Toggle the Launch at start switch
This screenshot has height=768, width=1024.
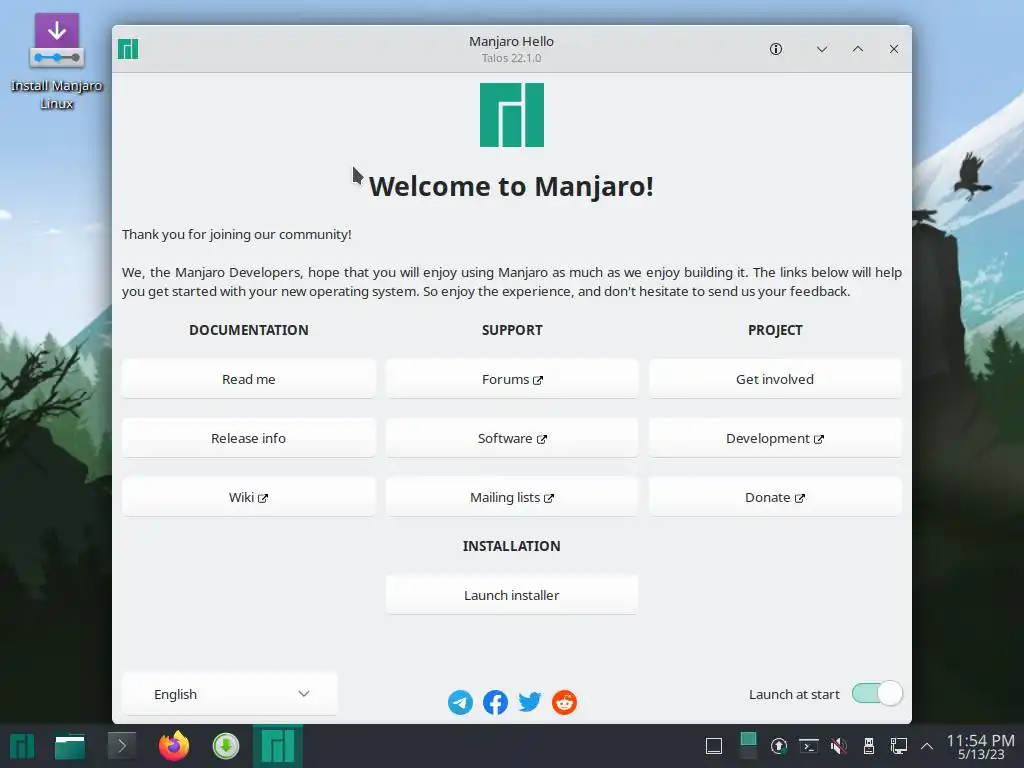877,694
